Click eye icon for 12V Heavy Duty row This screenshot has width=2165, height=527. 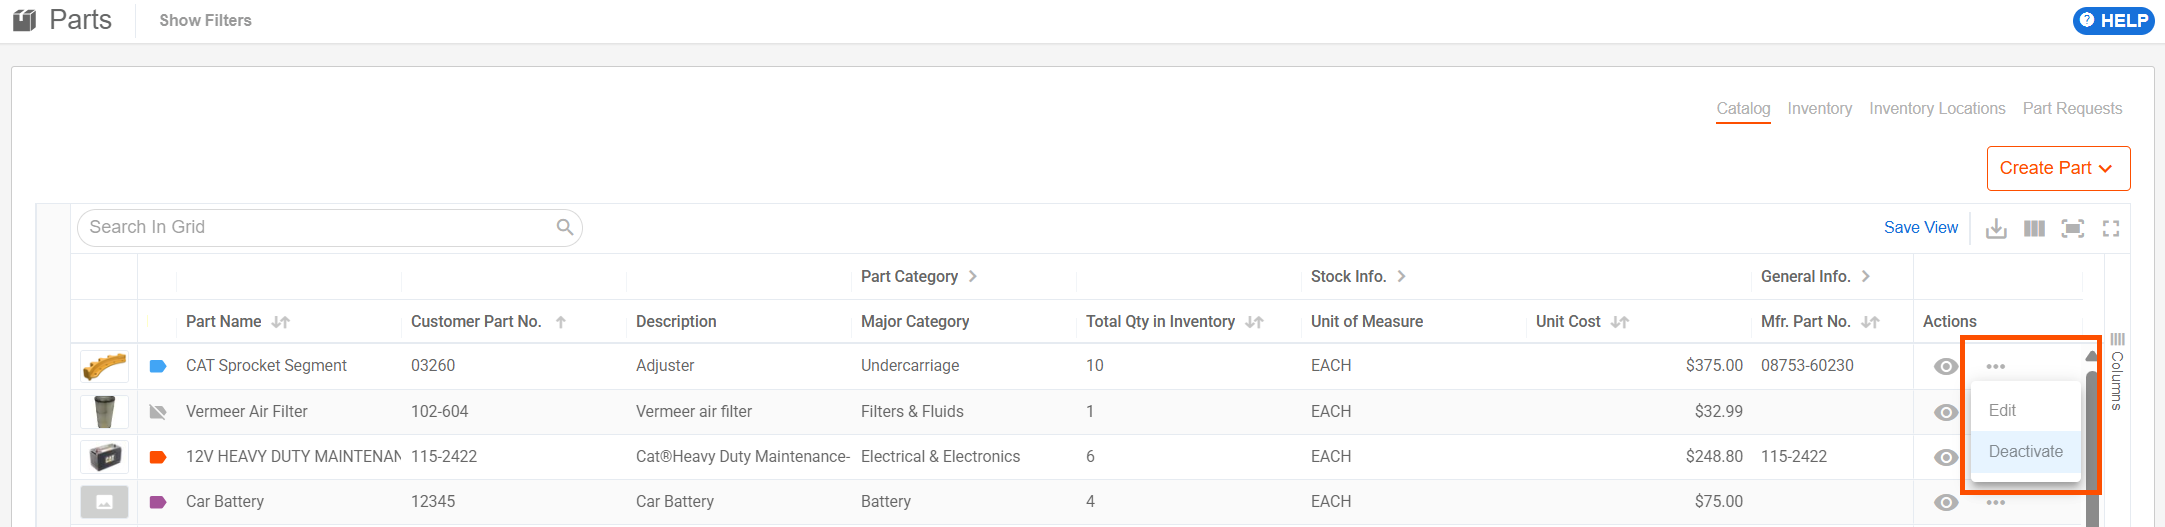coord(1946,457)
